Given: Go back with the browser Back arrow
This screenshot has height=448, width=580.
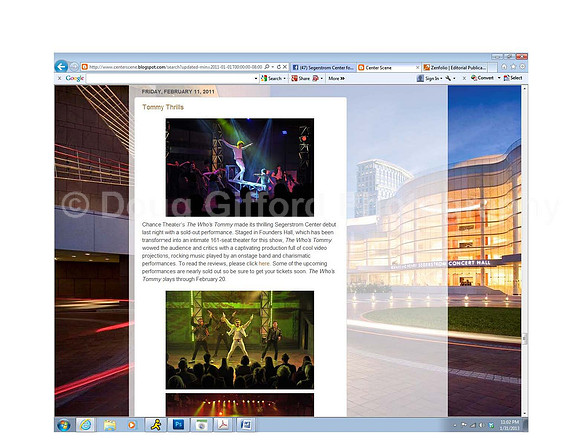Looking at the screenshot, I should (x=61, y=67).
